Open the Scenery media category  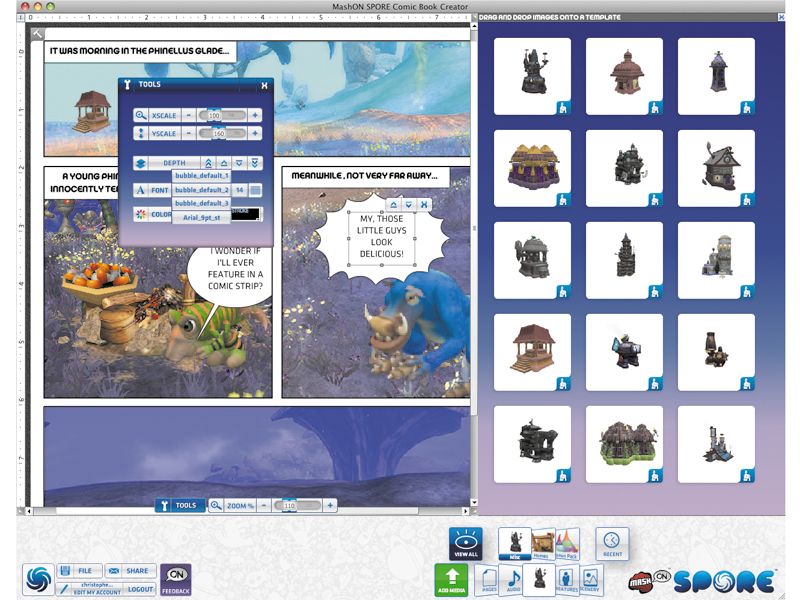pos(591,578)
